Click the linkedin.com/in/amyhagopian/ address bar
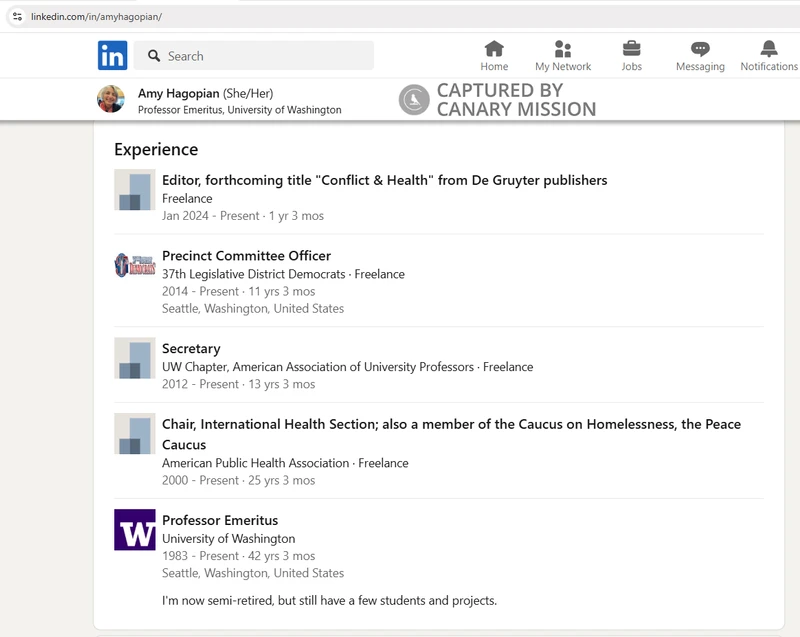This screenshot has width=800, height=637. pyautogui.click(x=96, y=17)
